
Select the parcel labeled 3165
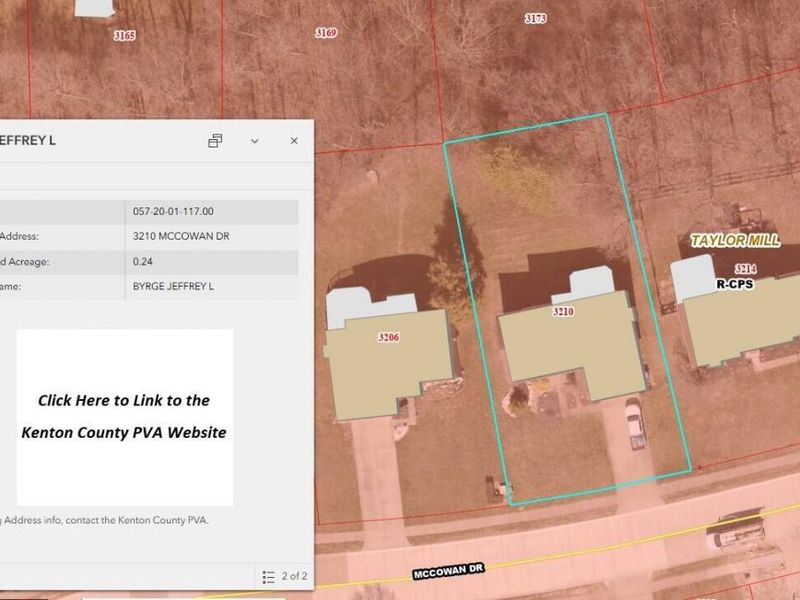pyautogui.click(x=125, y=35)
